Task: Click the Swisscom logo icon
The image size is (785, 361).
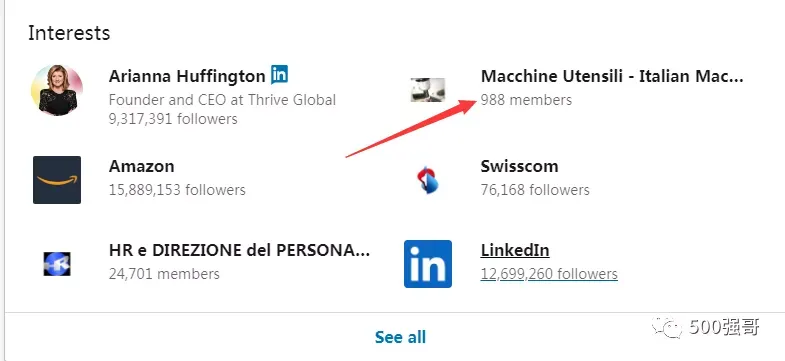Action: point(428,180)
